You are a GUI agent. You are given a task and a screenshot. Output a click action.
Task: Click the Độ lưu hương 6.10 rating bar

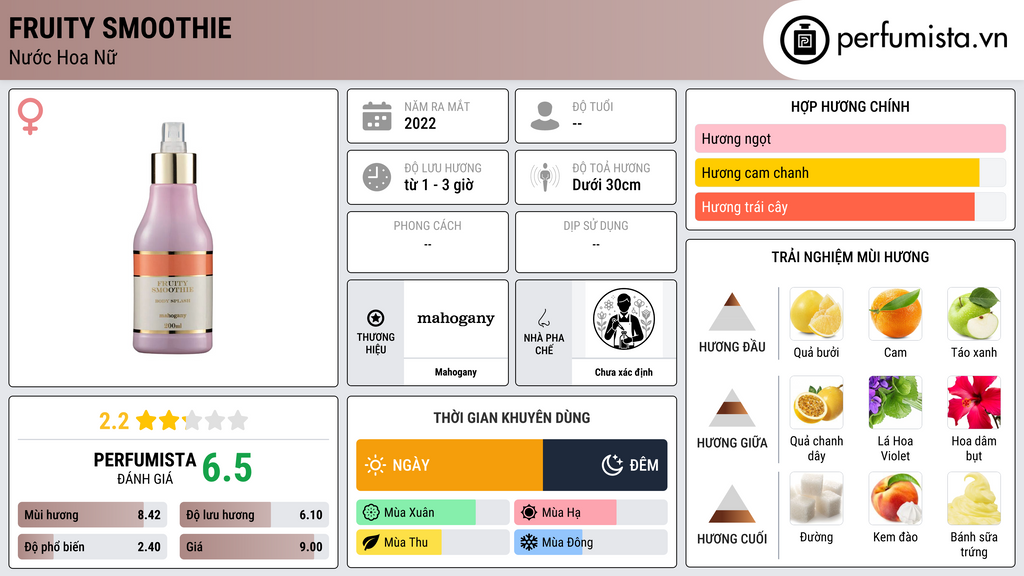click(254, 515)
